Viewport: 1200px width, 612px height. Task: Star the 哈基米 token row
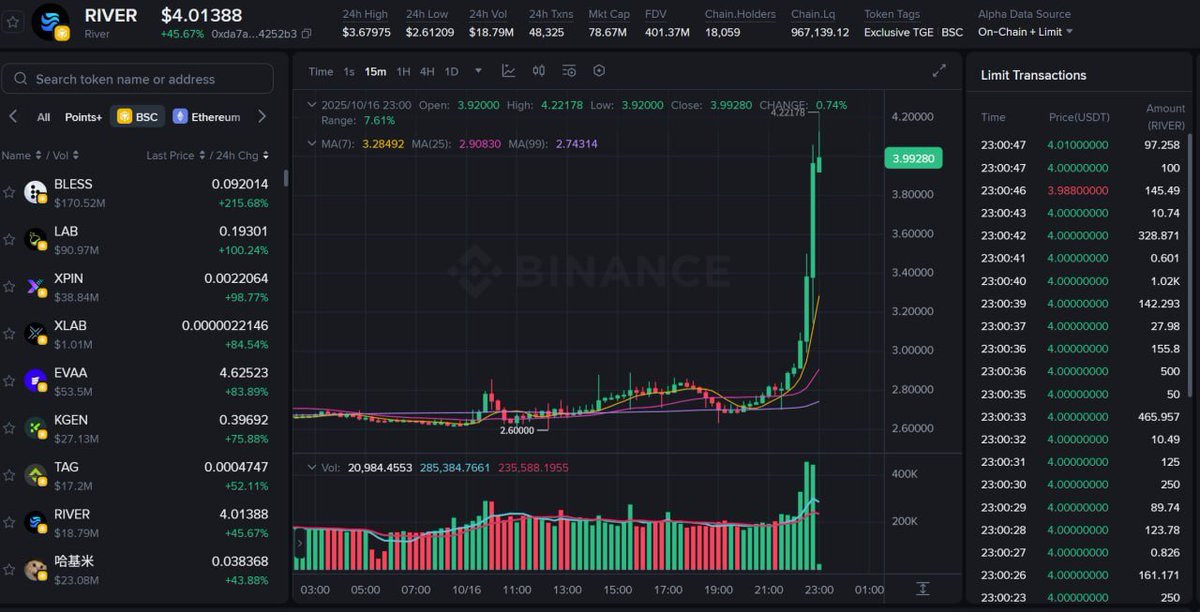[9, 569]
